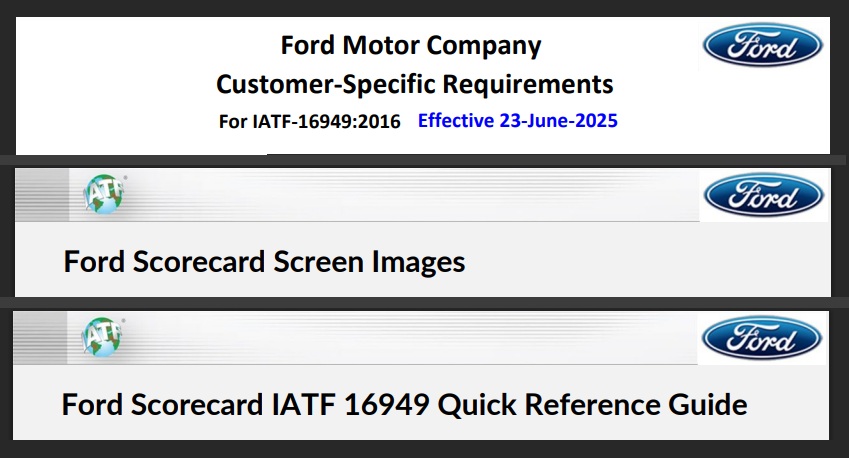Click the word Scorecard in middle banner
Image resolution: width=849 pixels, height=458 pixels.
click(199, 262)
